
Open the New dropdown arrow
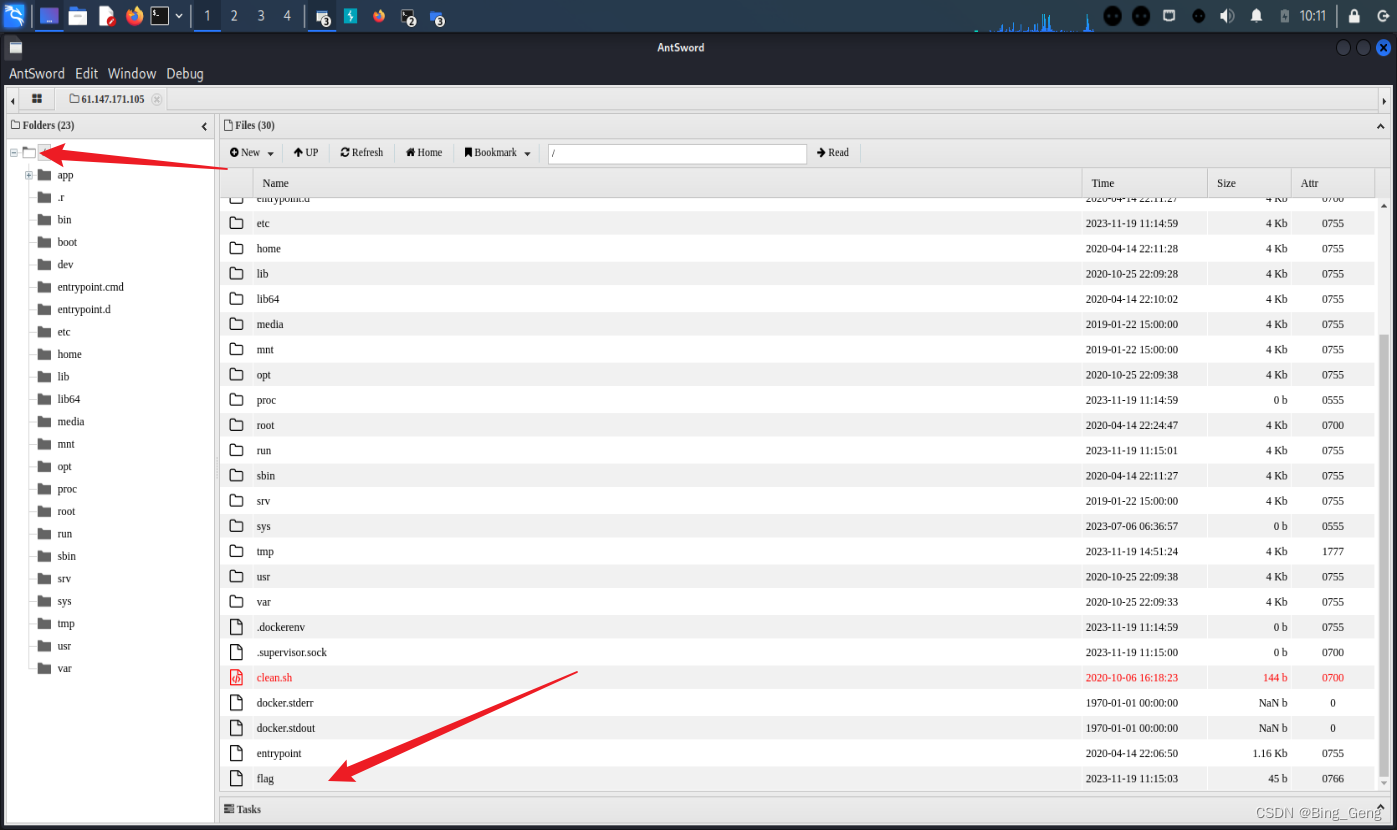coord(271,152)
